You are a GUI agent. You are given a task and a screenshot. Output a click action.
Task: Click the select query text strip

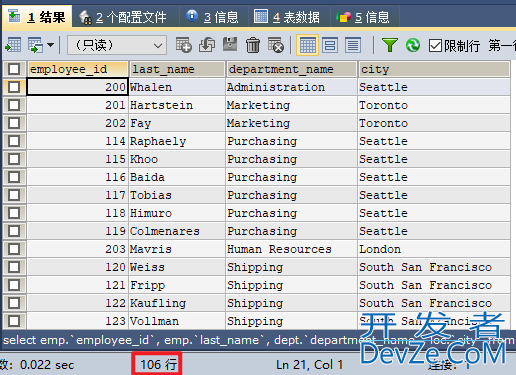click(258, 340)
